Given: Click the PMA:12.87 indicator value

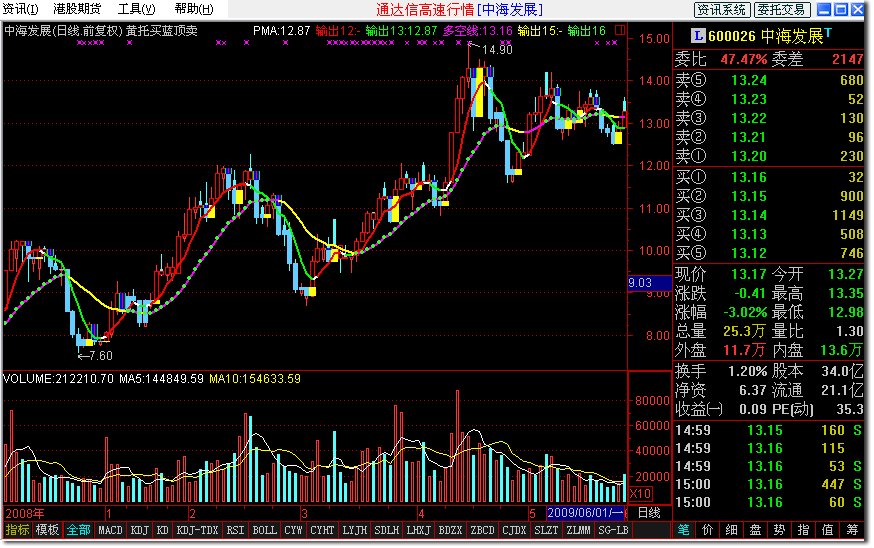Looking at the screenshot, I should [281, 31].
